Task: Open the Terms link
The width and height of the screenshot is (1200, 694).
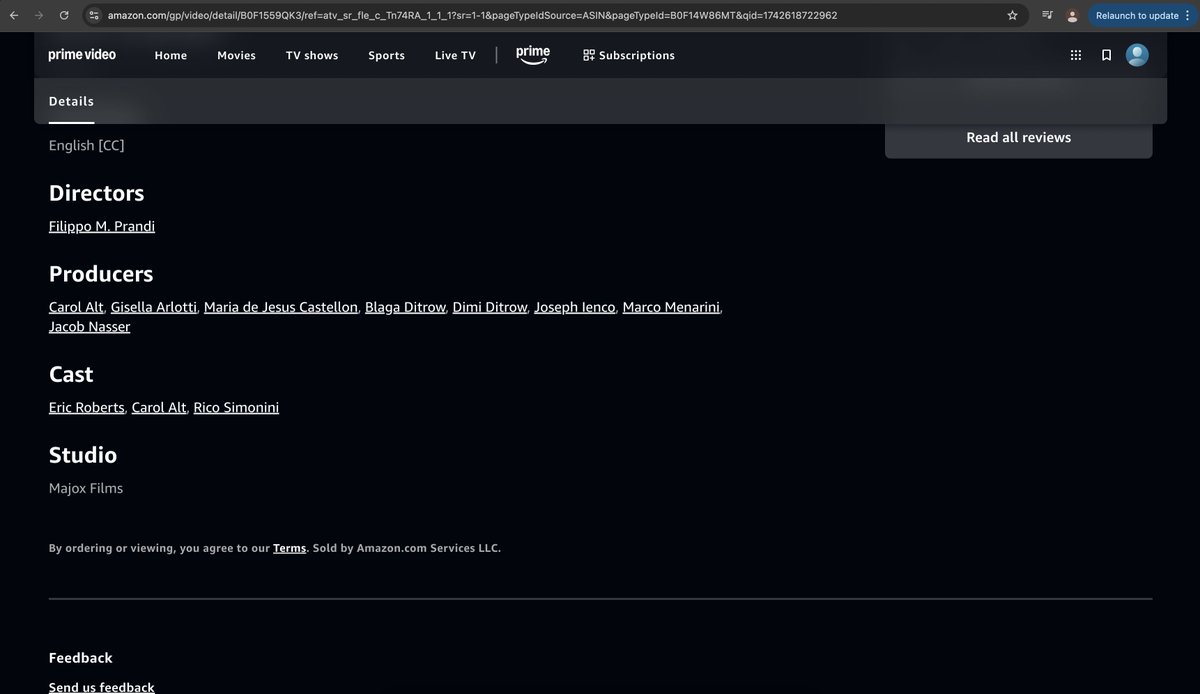Action: 289,548
